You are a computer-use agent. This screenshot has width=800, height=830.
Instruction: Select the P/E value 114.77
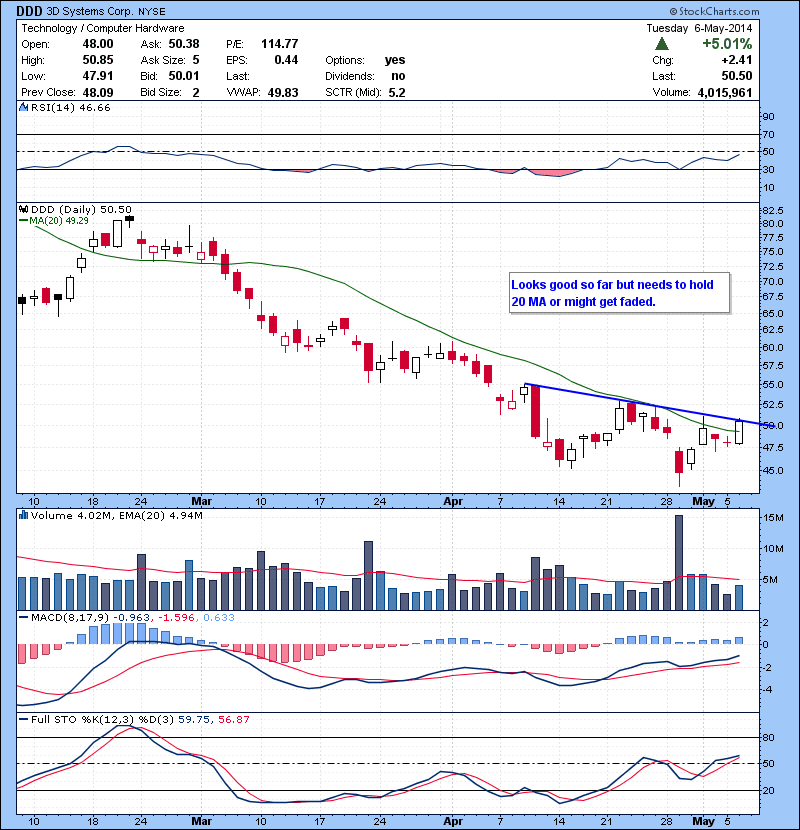tap(280, 44)
